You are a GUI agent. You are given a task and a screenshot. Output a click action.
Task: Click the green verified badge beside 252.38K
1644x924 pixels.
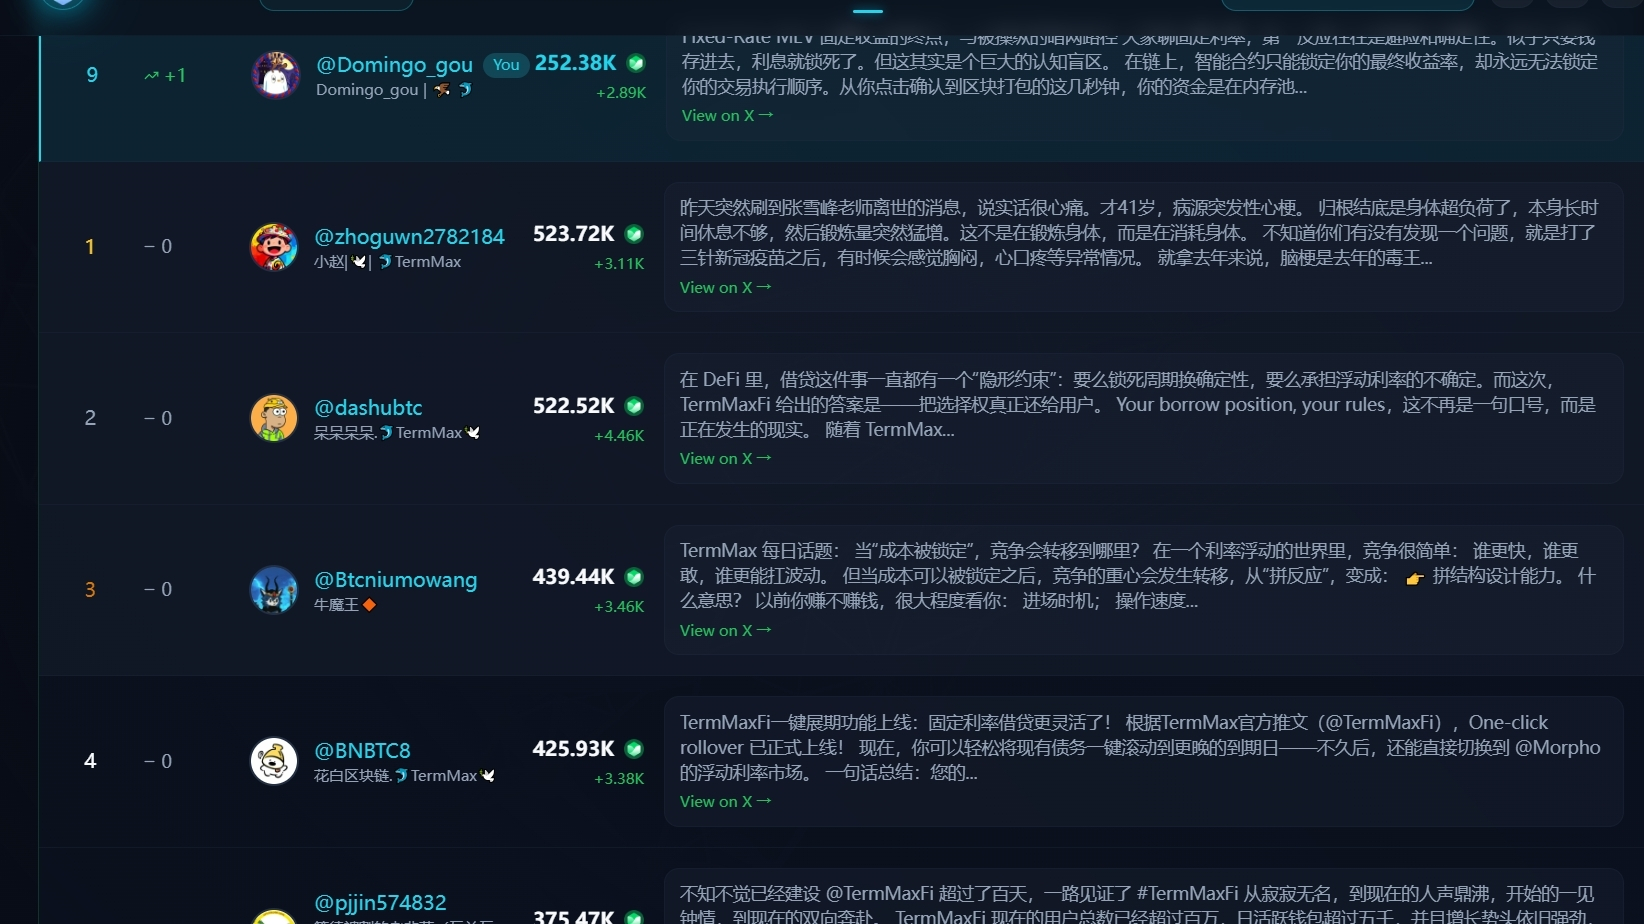(x=636, y=63)
